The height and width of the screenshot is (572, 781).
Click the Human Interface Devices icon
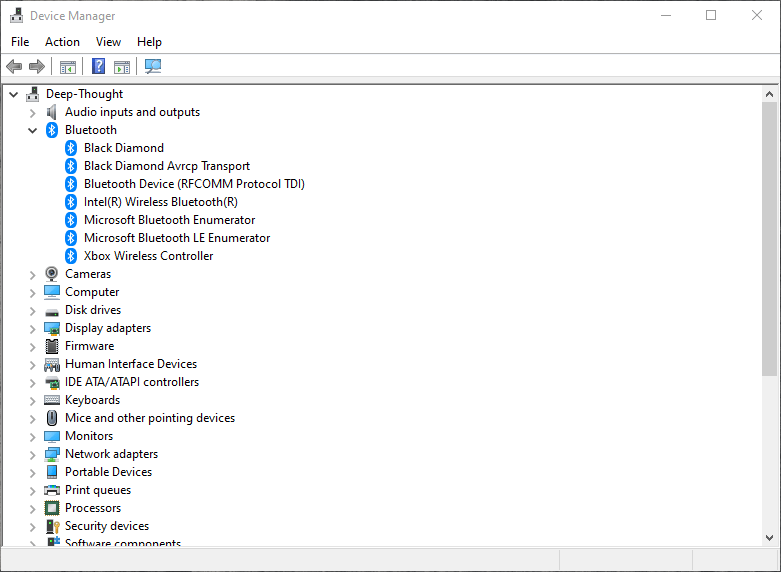[x=52, y=365]
